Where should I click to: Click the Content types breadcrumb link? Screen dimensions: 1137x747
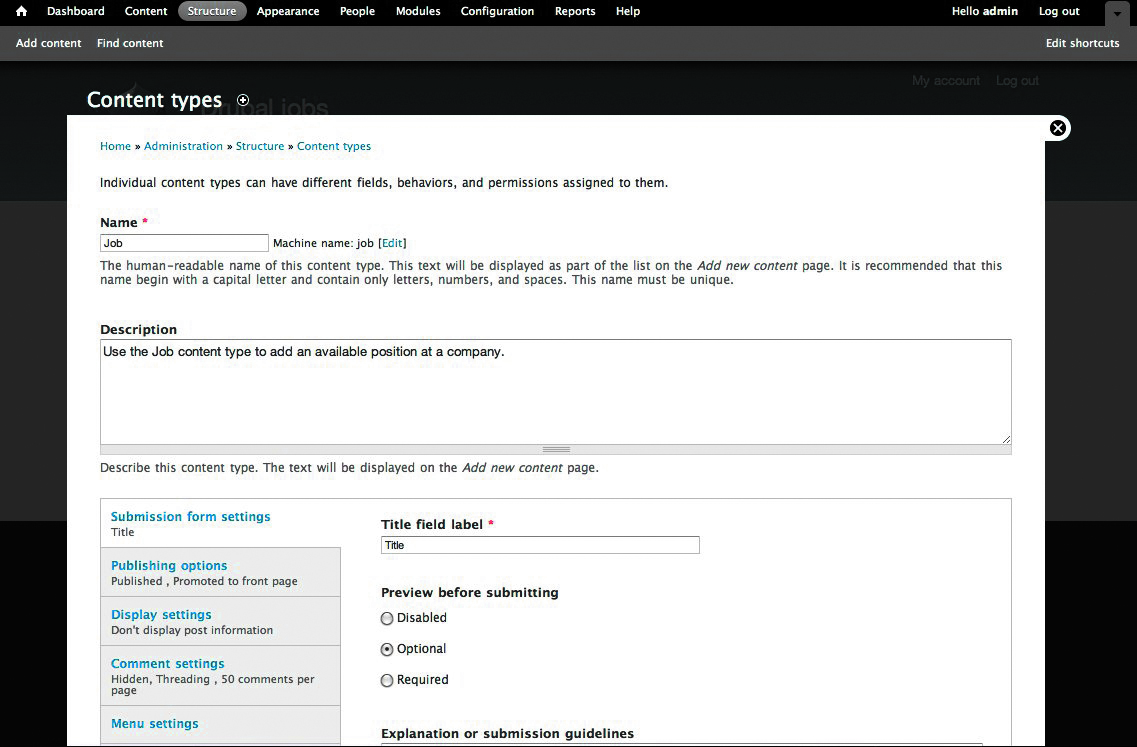[334, 146]
